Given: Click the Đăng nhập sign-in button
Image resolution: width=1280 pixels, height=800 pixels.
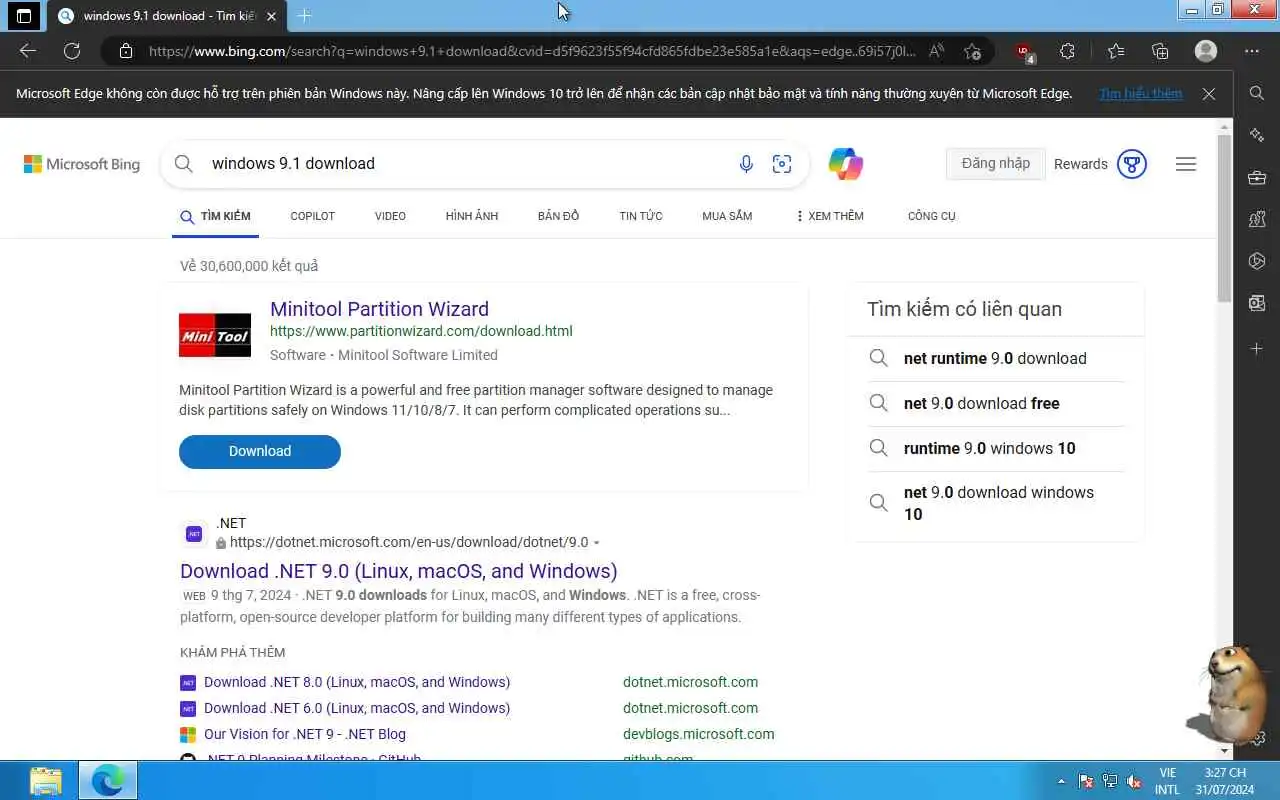Looking at the screenshot, I should [x=995, y=164].
